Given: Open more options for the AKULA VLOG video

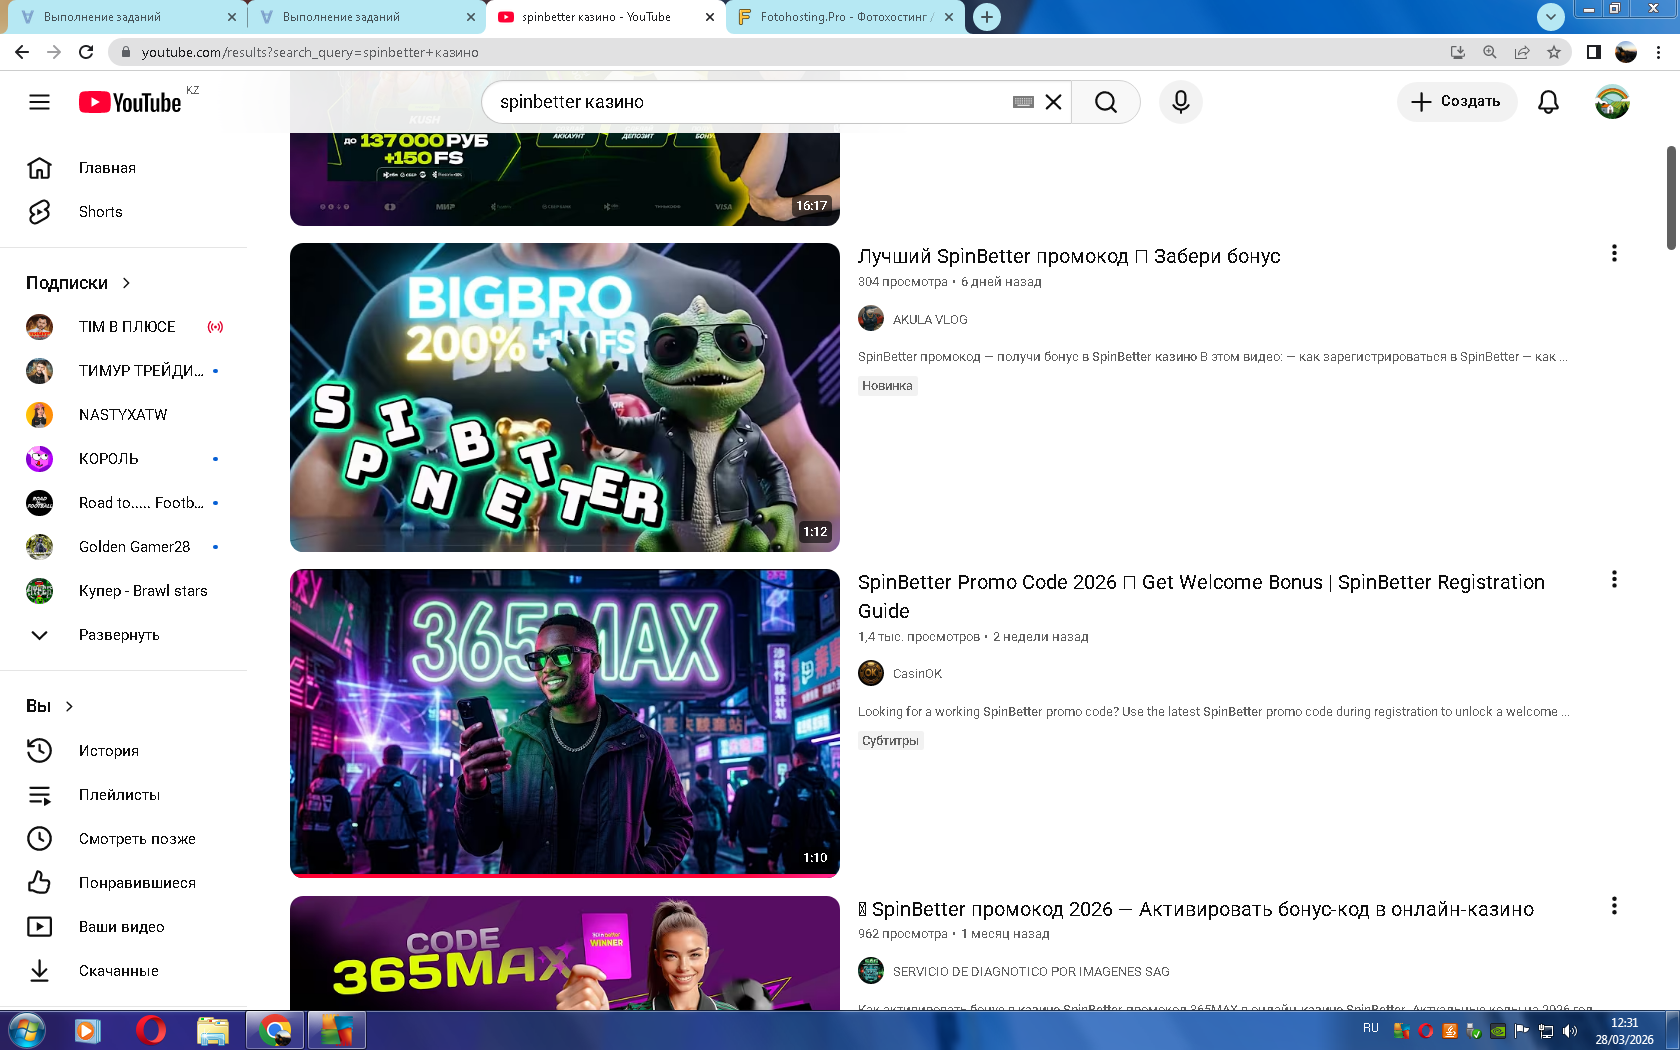Looking at the screenshot, I should pos(1613,254).
